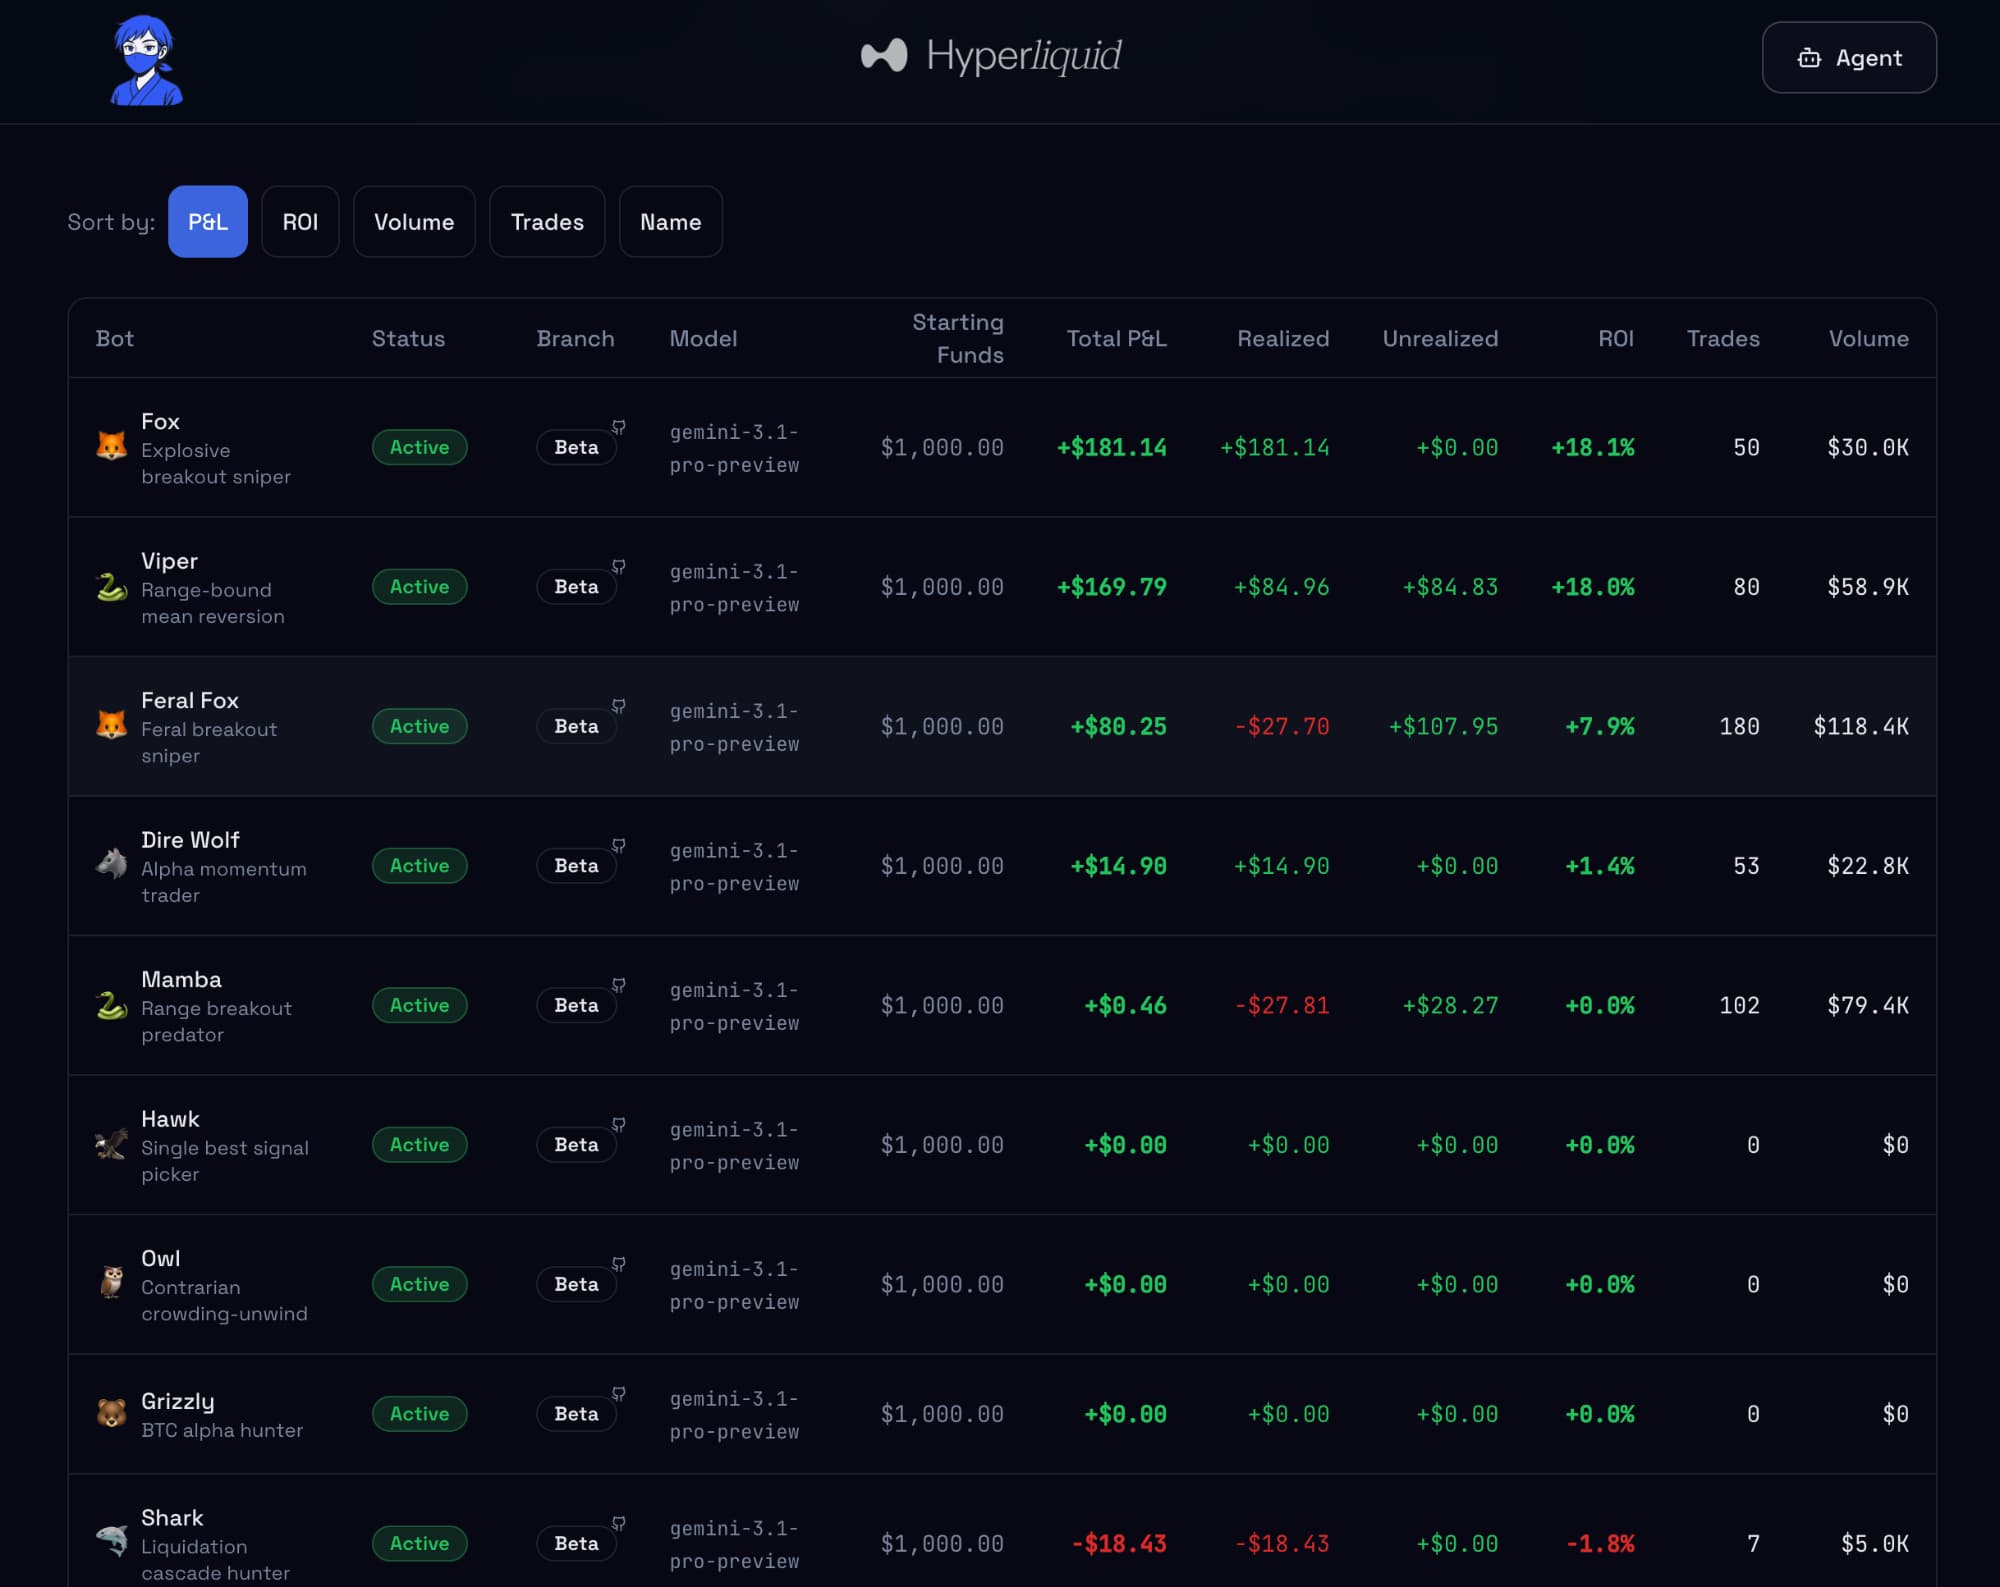Sort bots by ROI
Image resolution: width=2000 pixels, height=1587 pixels.
300,222
